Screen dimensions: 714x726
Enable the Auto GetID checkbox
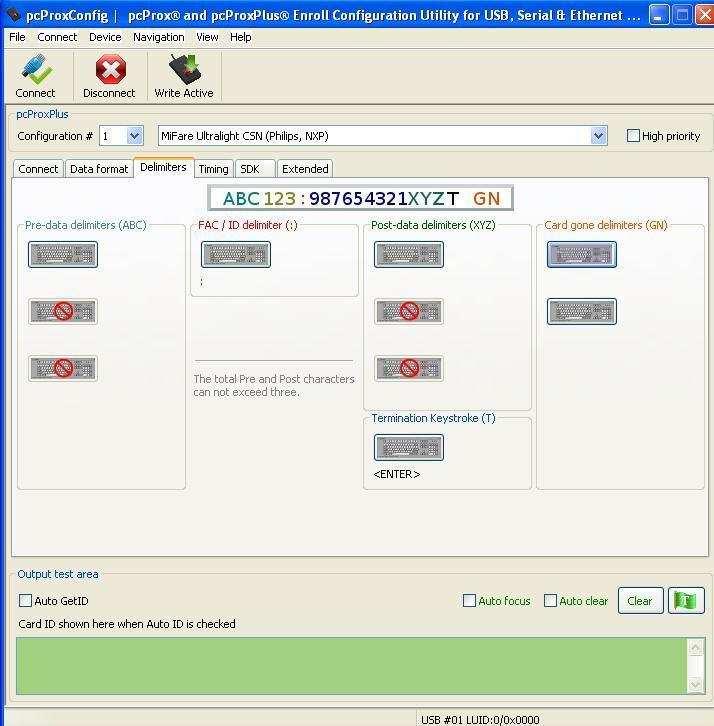pos(25,601)
